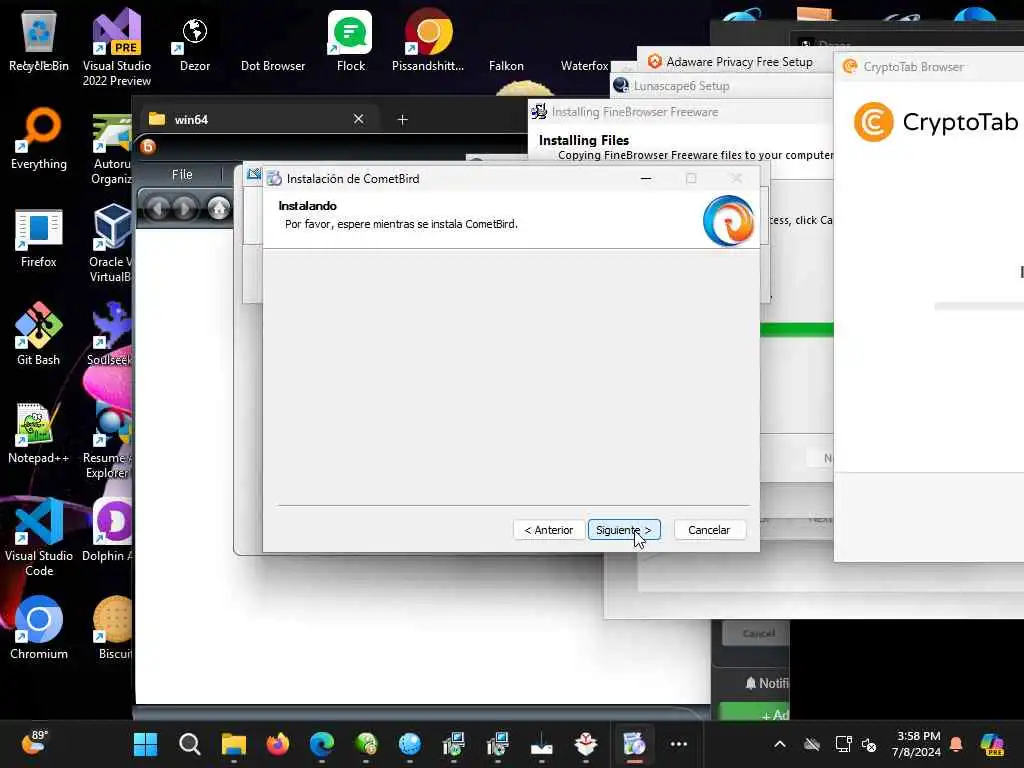Click the green FineBrowser progress bar
Image resolution: width=1024 pixels, height=768 pixels.
[x=797, y=330]
